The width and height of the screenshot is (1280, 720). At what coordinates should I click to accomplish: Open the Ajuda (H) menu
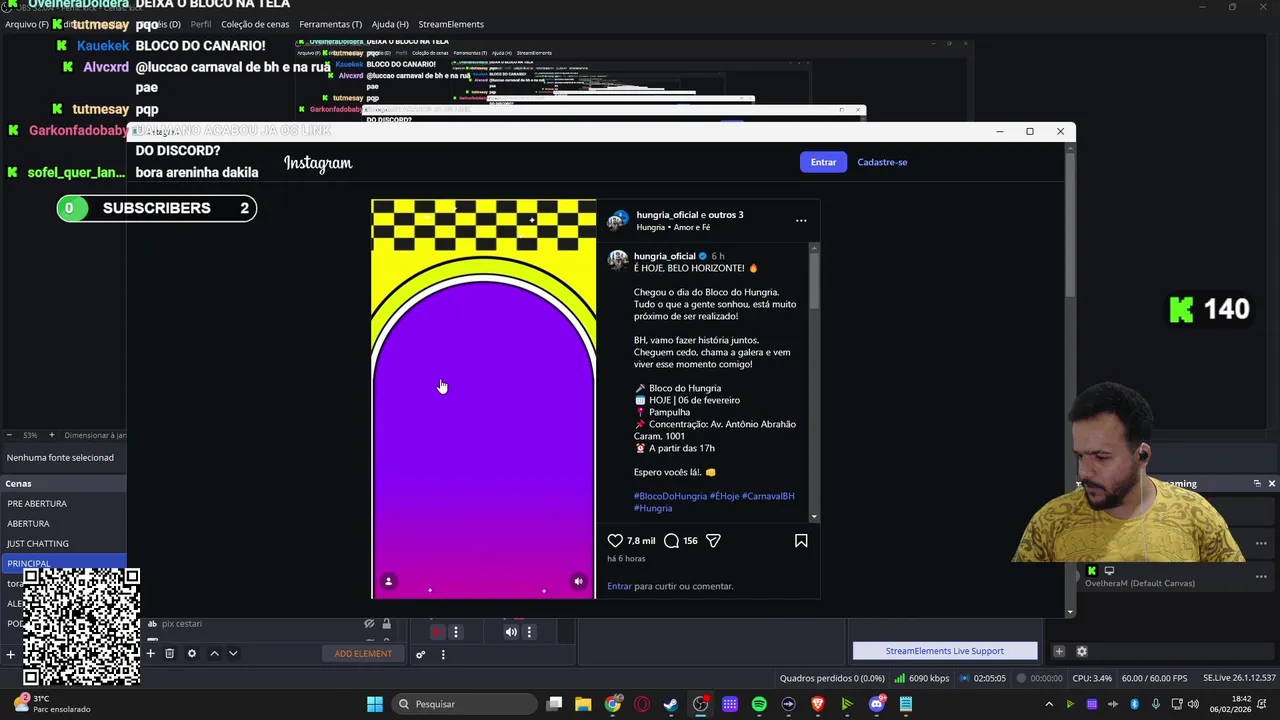[390, 24]
